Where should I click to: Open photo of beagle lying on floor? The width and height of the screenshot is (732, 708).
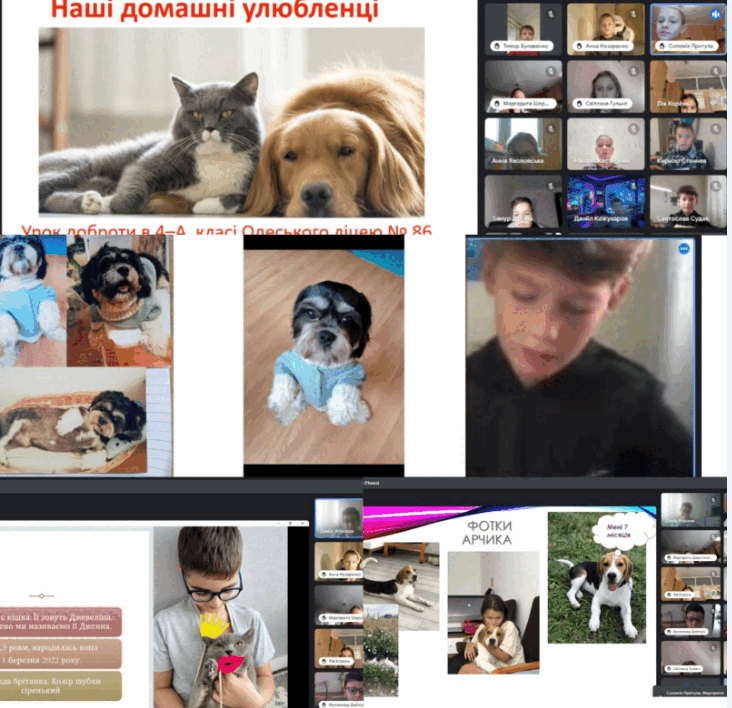401,587
